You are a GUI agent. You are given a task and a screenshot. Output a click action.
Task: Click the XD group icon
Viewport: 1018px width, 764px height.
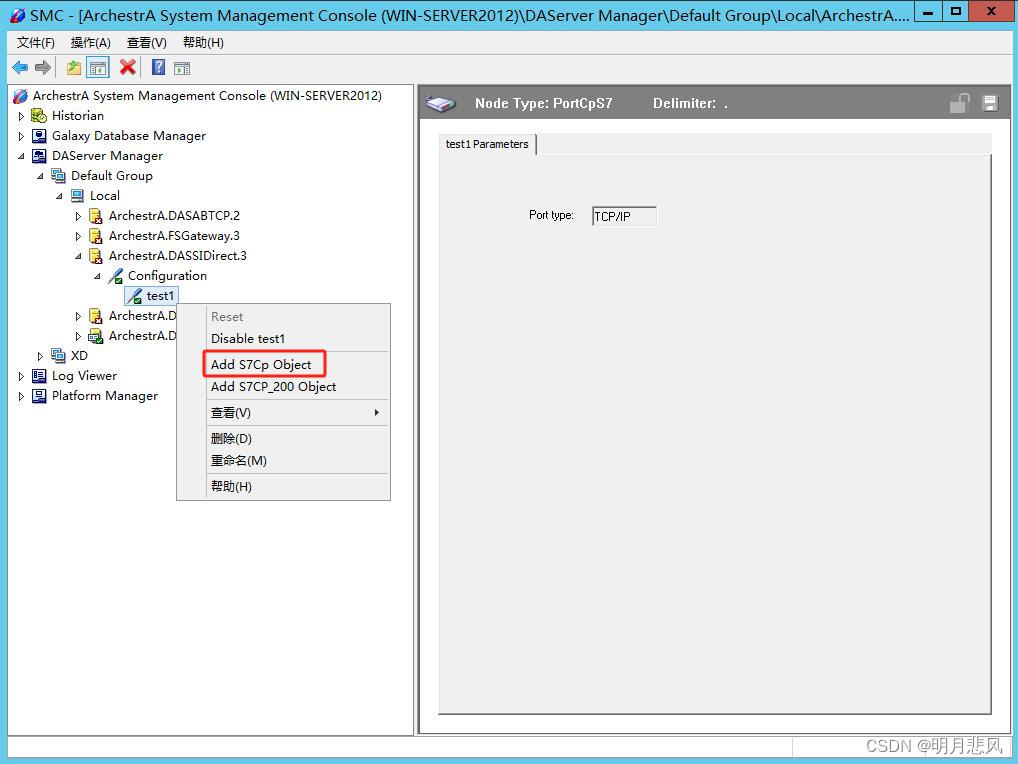coord(58,355)
